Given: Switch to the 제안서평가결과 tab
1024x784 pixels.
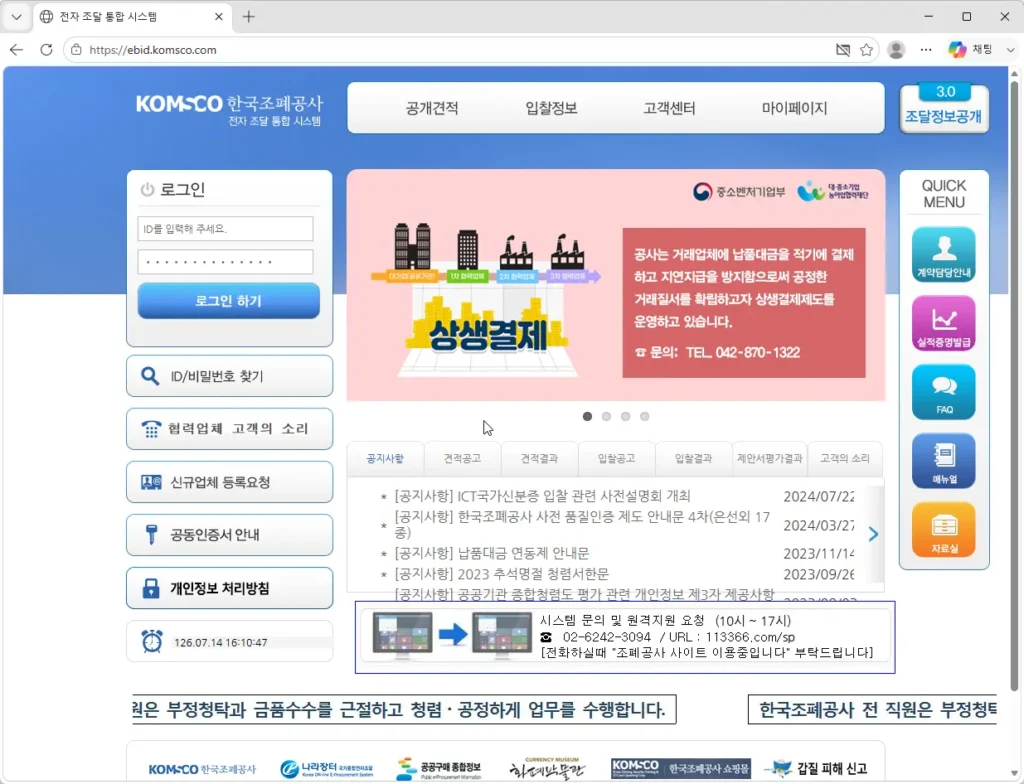Looking at the screenshot, I should tap(770, 459).
